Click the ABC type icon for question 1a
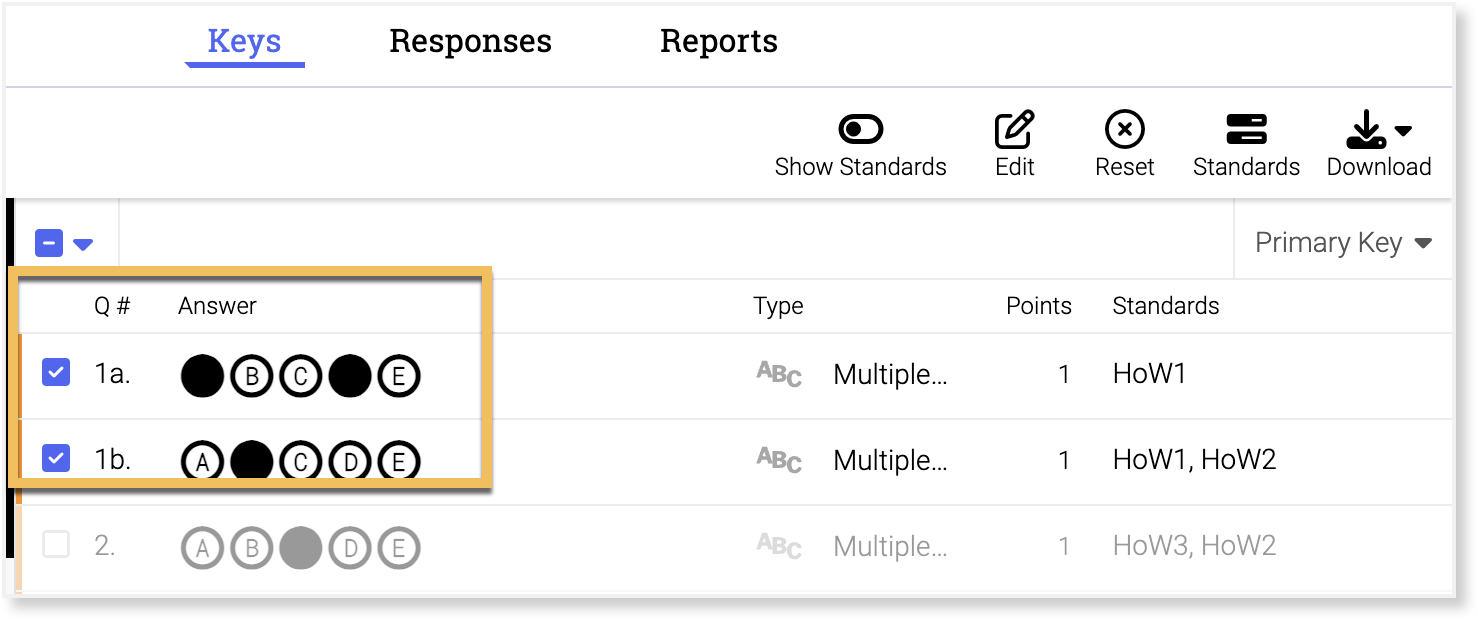 (779, 374)
